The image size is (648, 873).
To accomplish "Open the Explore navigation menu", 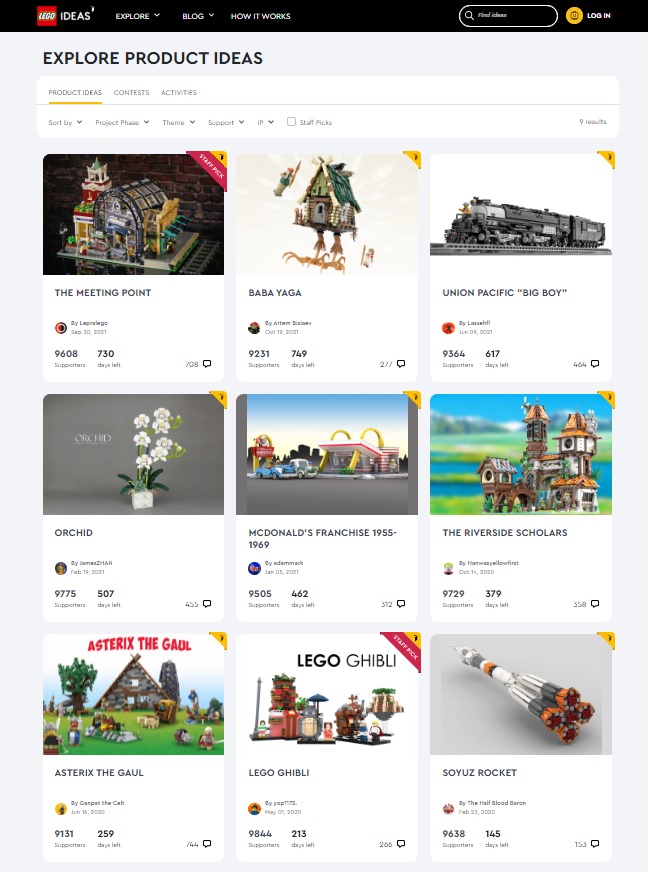I will (x=138, y=16).
